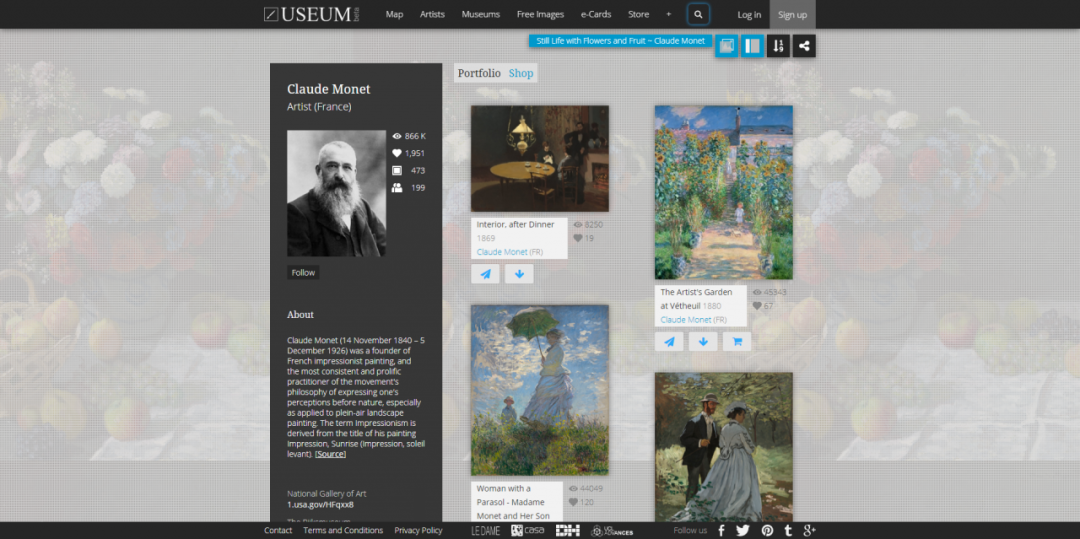Screen dimensions: 1080x539
Task: Open the sort order icon button
Action: (x=778, y=46)
